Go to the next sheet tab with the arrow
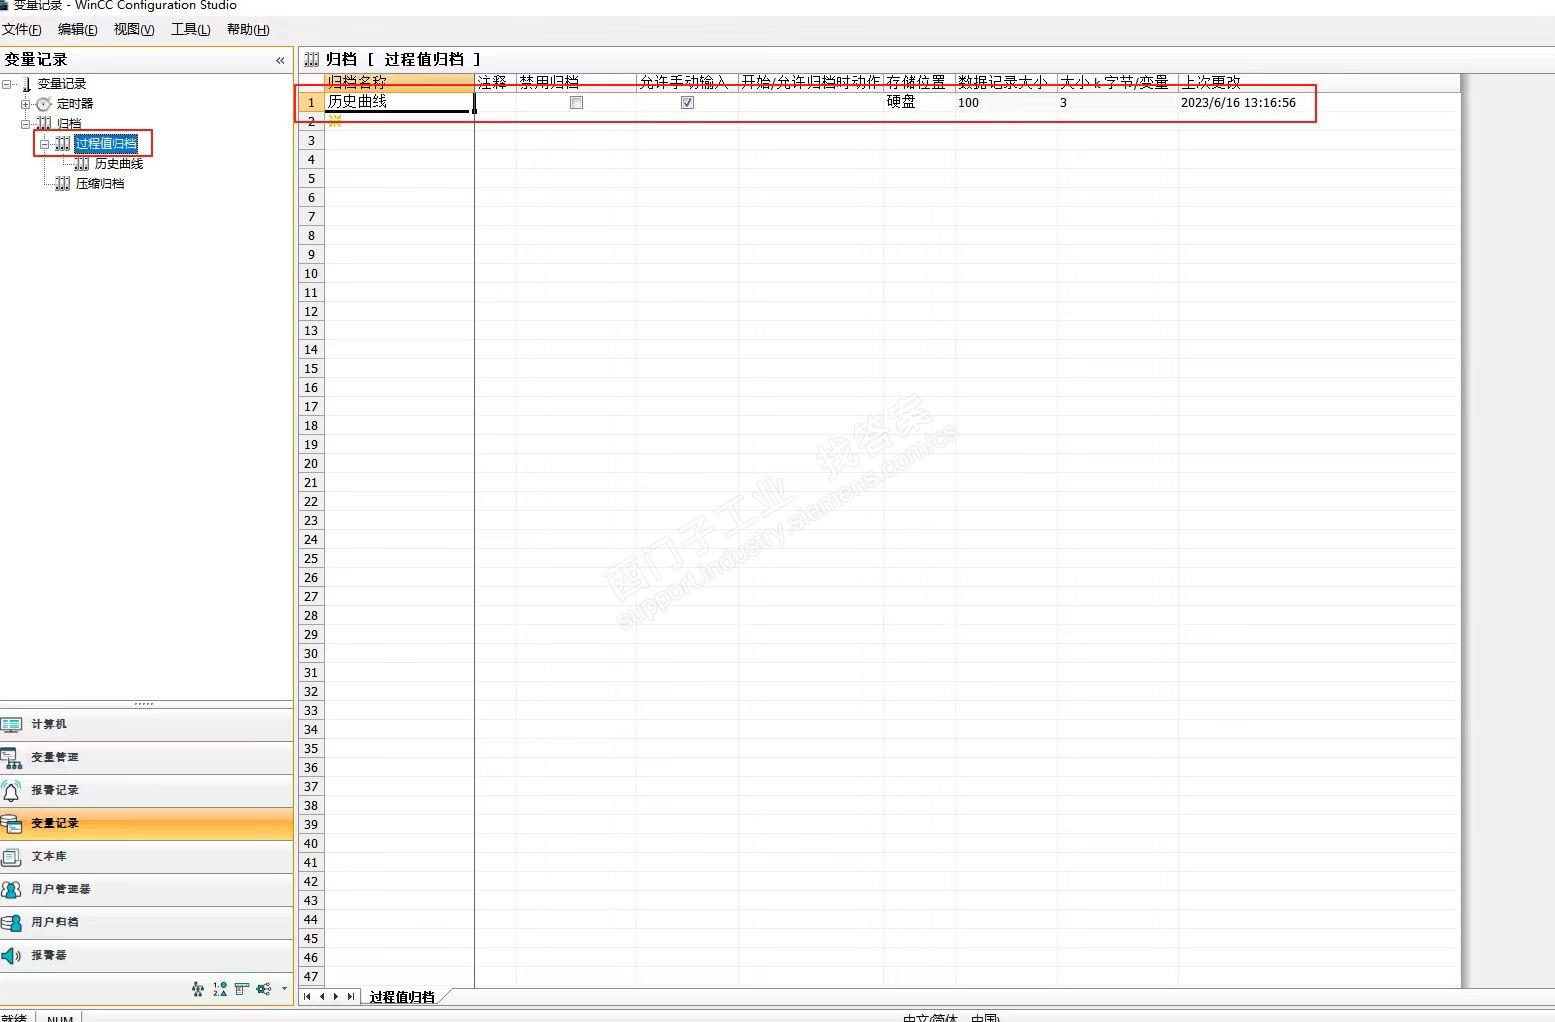The height and width of the screenshot is (1022, 1555). click(x=336, y=996)
